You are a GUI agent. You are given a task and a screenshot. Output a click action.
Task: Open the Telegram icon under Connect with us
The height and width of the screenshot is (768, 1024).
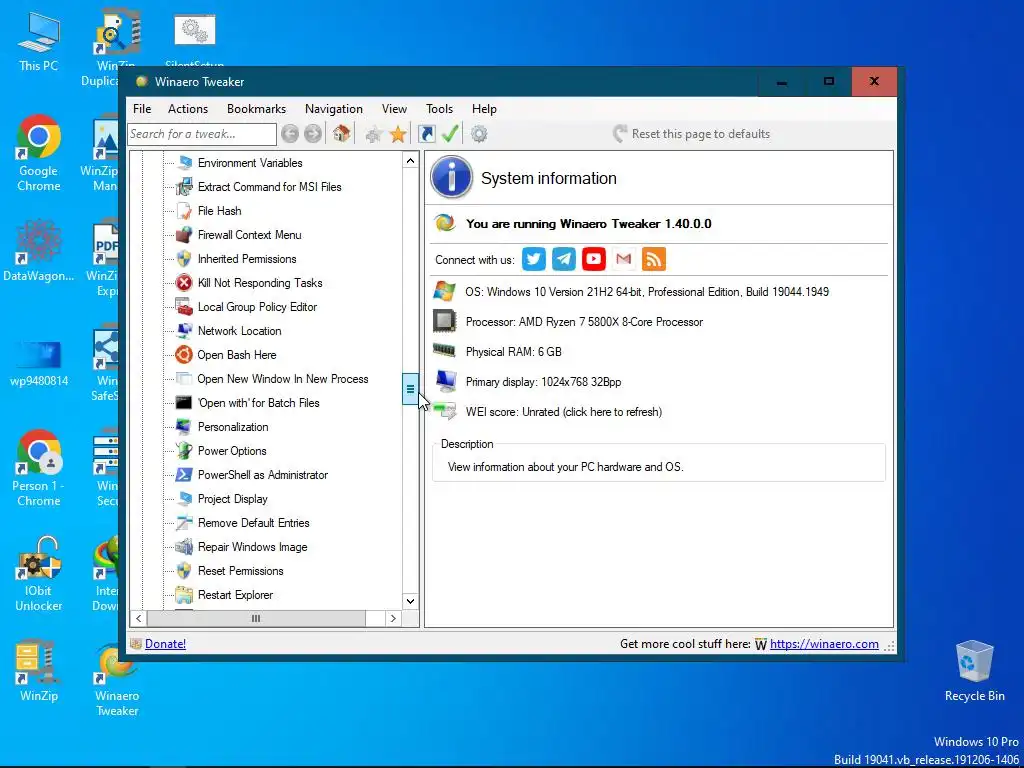564,259
